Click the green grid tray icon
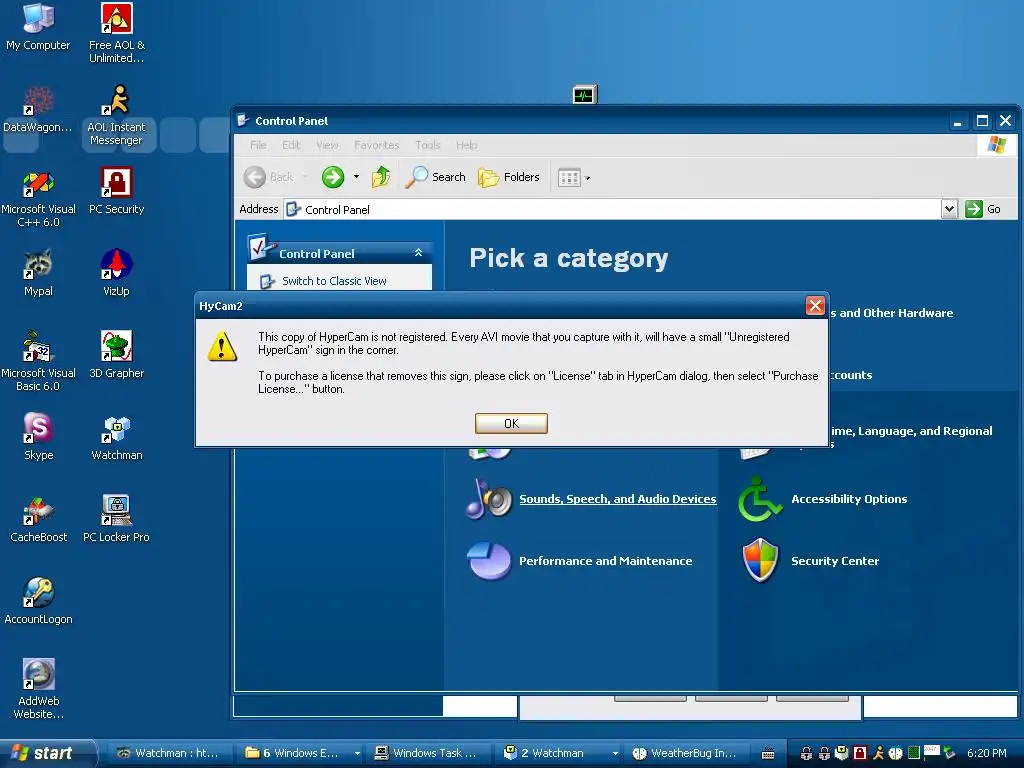 tap(914, 753)
